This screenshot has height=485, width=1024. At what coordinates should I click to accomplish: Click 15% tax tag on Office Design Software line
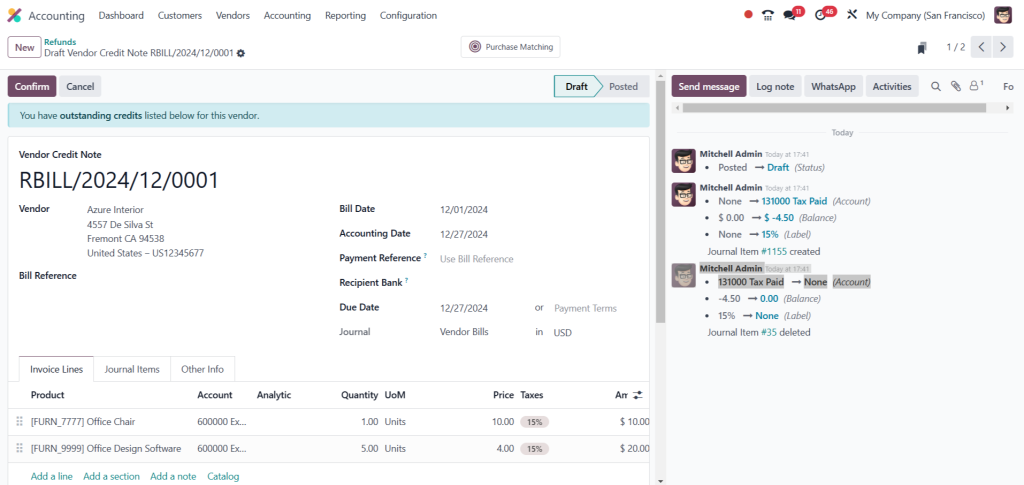[535, 449]
